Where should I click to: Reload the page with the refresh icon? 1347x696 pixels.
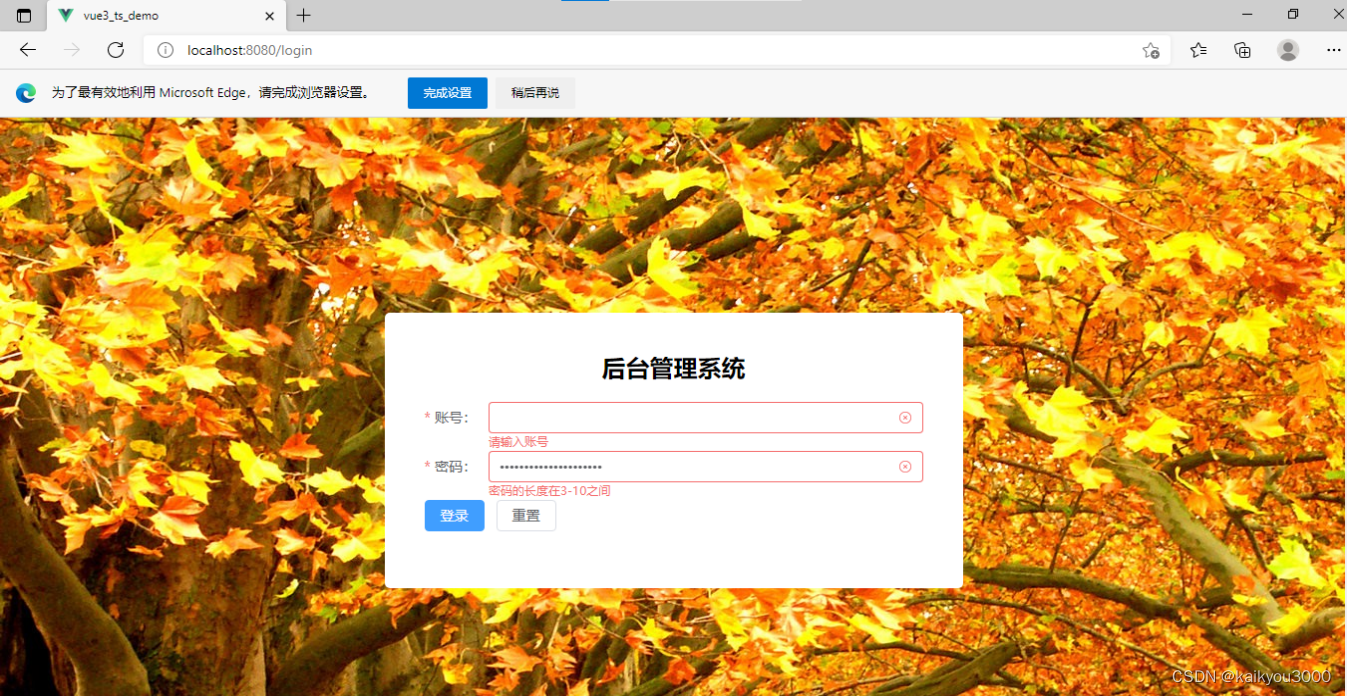point(114,49)
